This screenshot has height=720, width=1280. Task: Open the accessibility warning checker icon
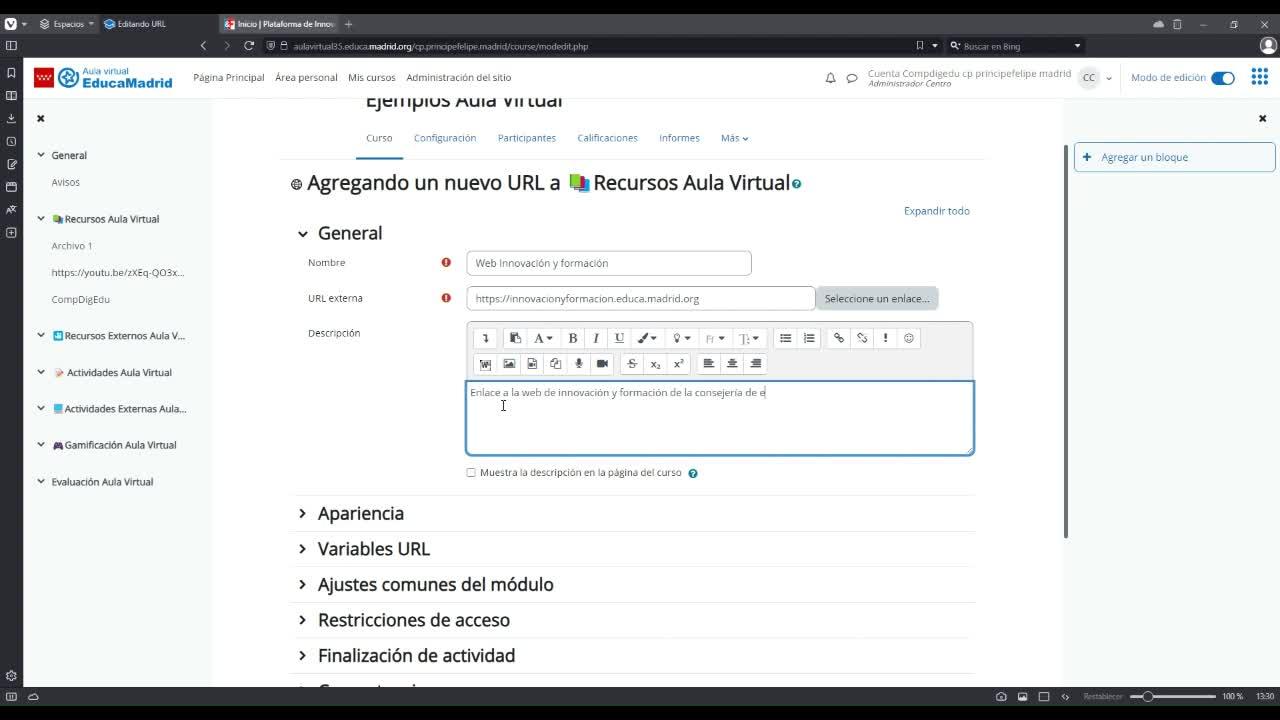[885, 338]
